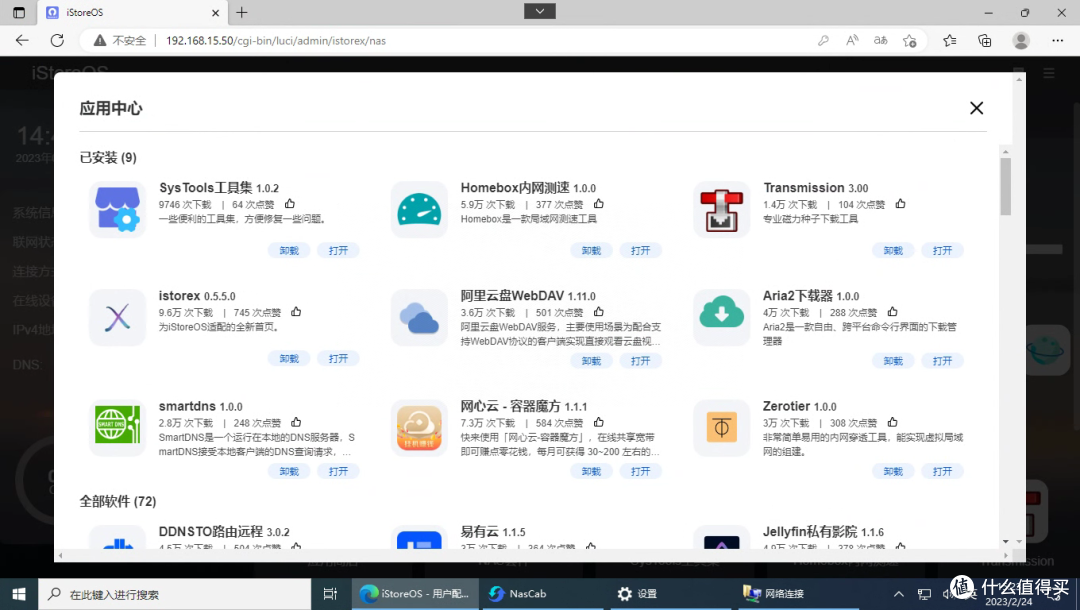Click inside the browser address bar

tap(400, 41)
